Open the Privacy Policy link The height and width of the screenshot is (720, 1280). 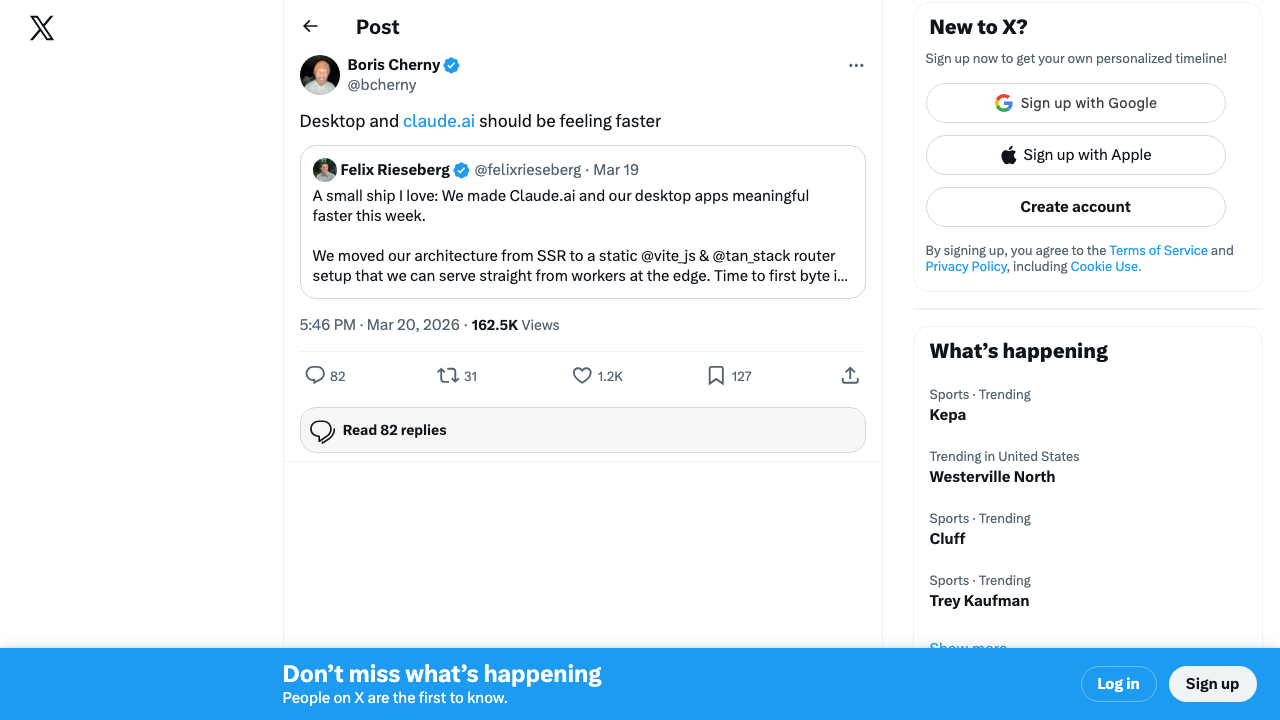[966, 267]
